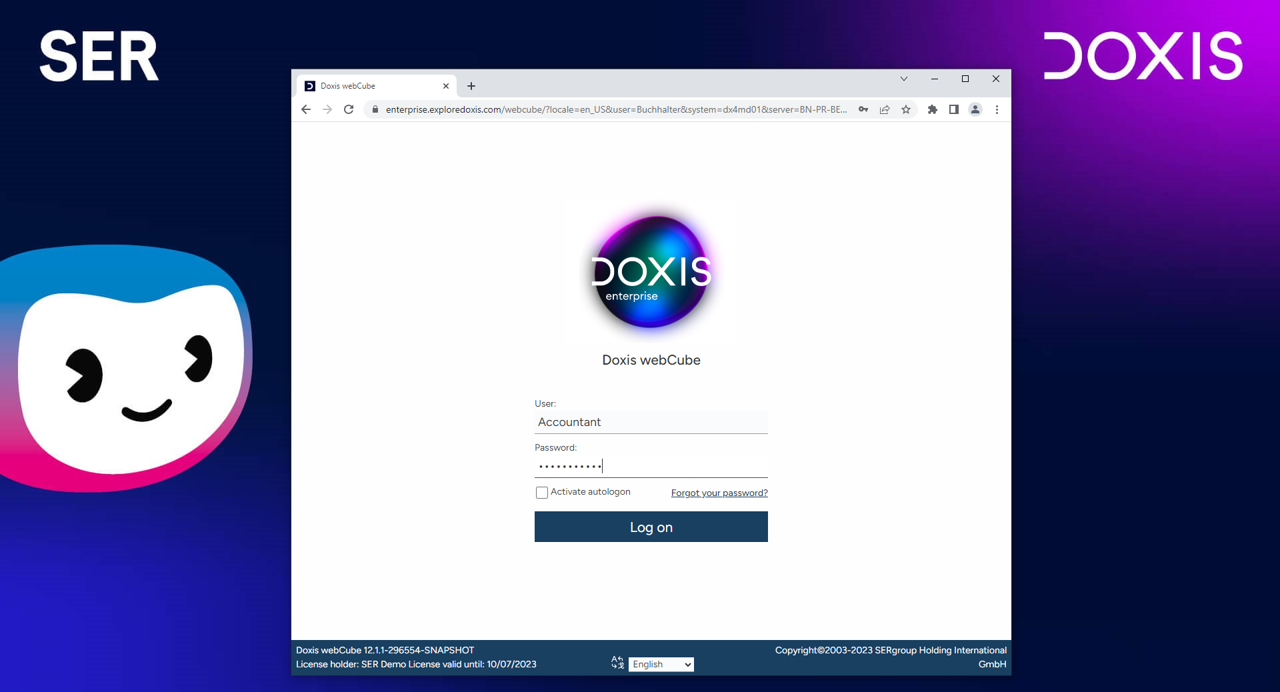Image resolution: width=1280 pixels, height=692 pixels.
Task: Click the Password input field
Action: 651,466
